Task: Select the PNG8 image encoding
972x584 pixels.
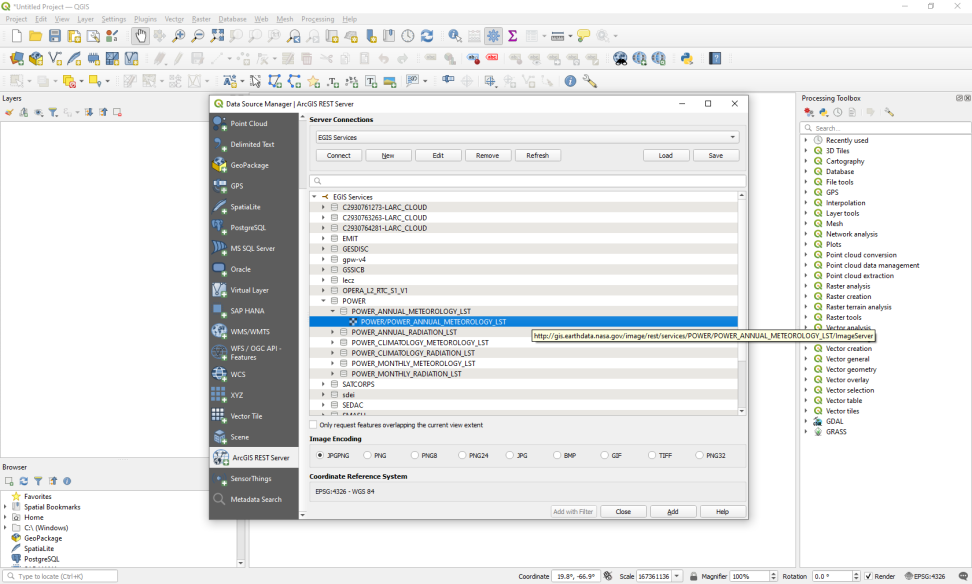Action: coord(415,455)
